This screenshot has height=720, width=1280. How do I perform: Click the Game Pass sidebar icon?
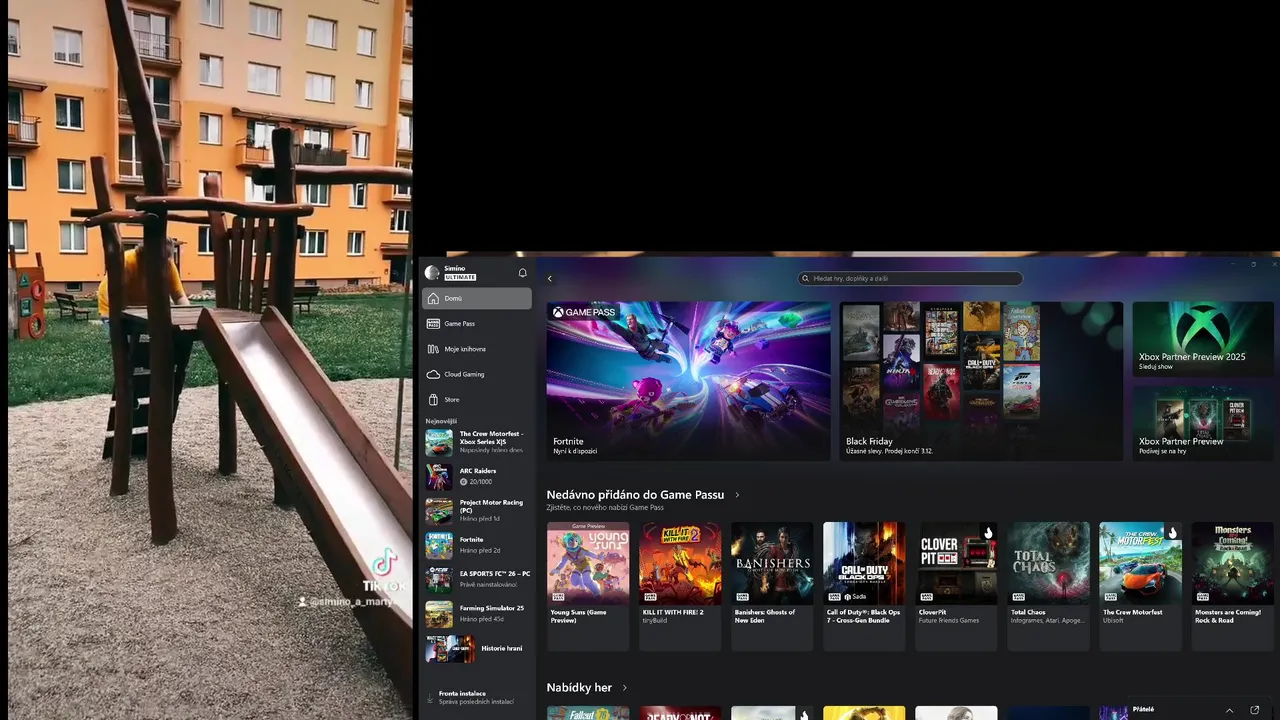(x=433, y=324)
